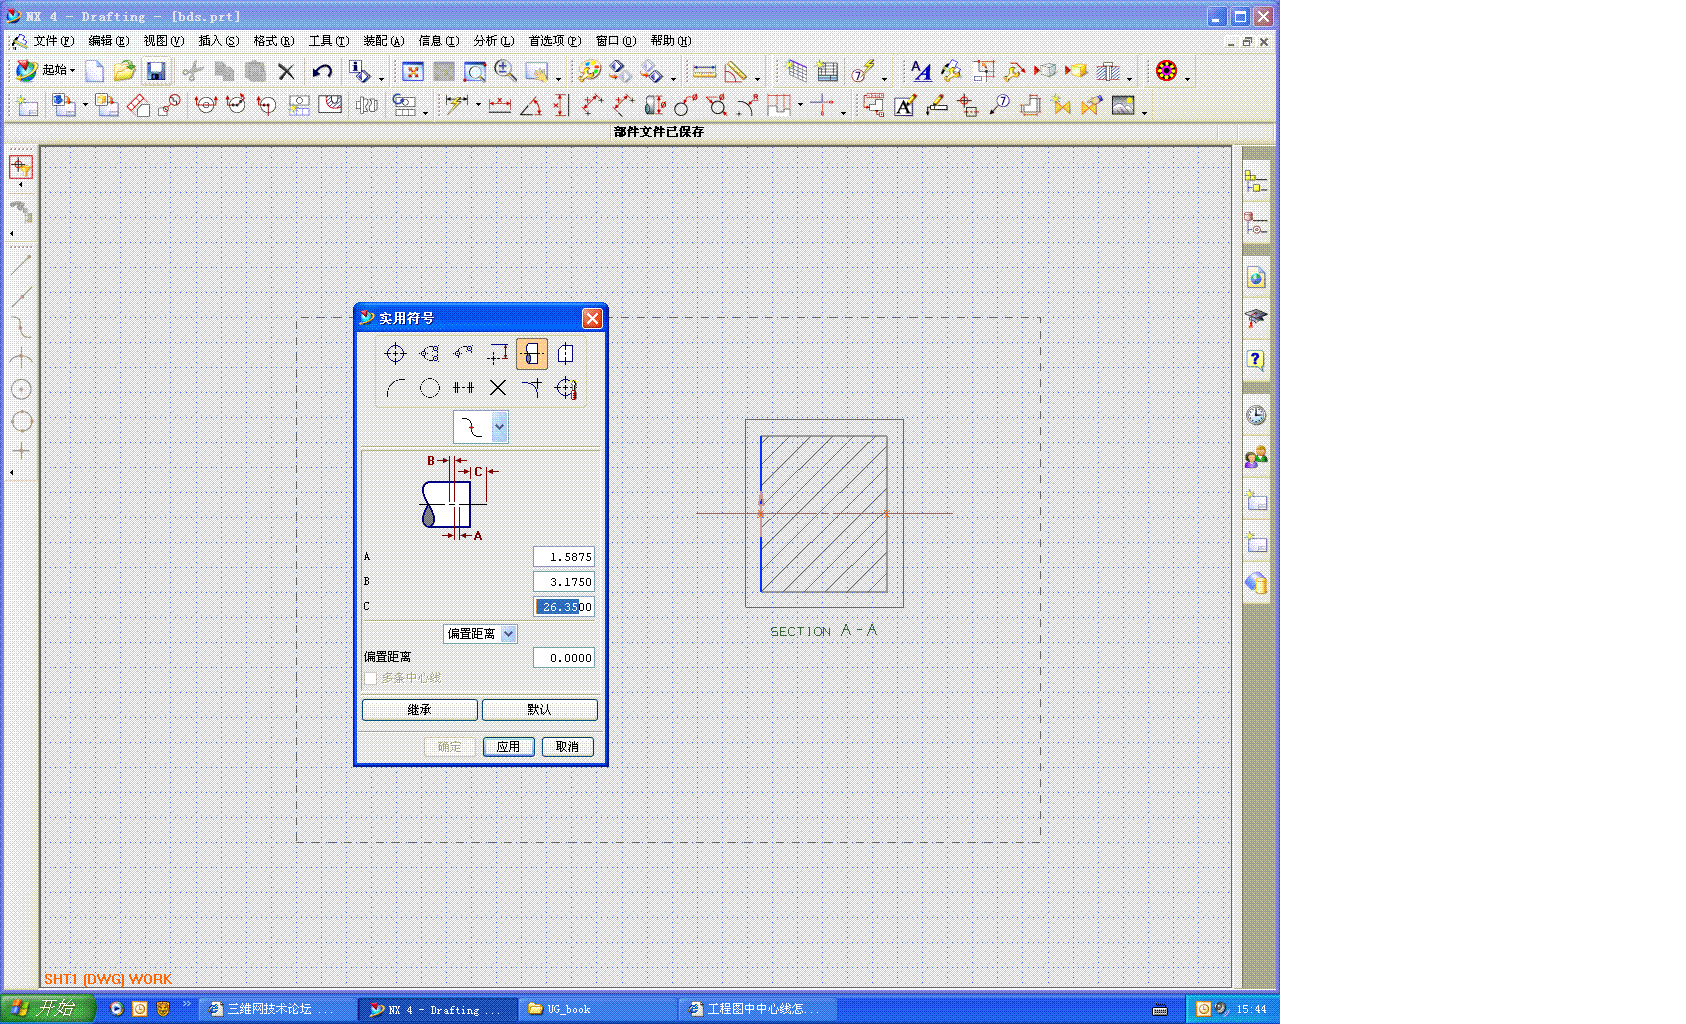This screenshot has height=1024, width=1686.
Task: Toggle the 多条中心线 checkbox
Action: click(371, 678)
